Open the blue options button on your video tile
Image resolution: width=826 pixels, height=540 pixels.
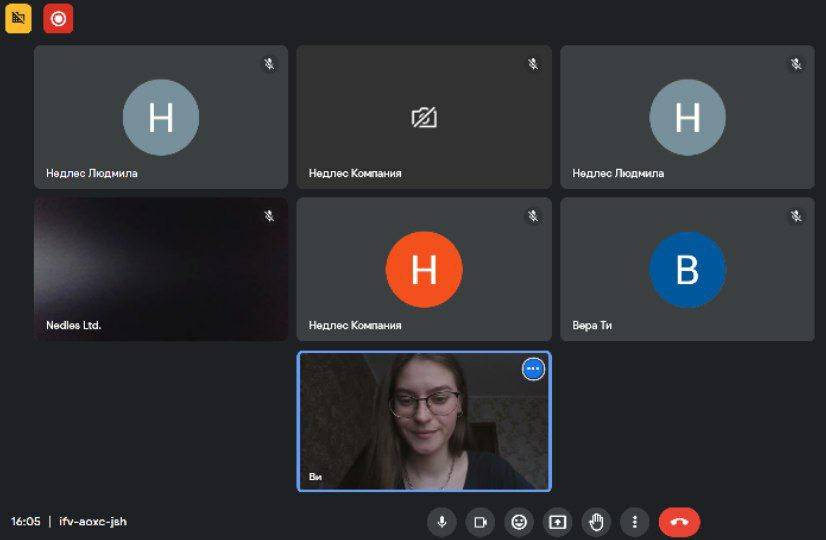pos(533,369)
